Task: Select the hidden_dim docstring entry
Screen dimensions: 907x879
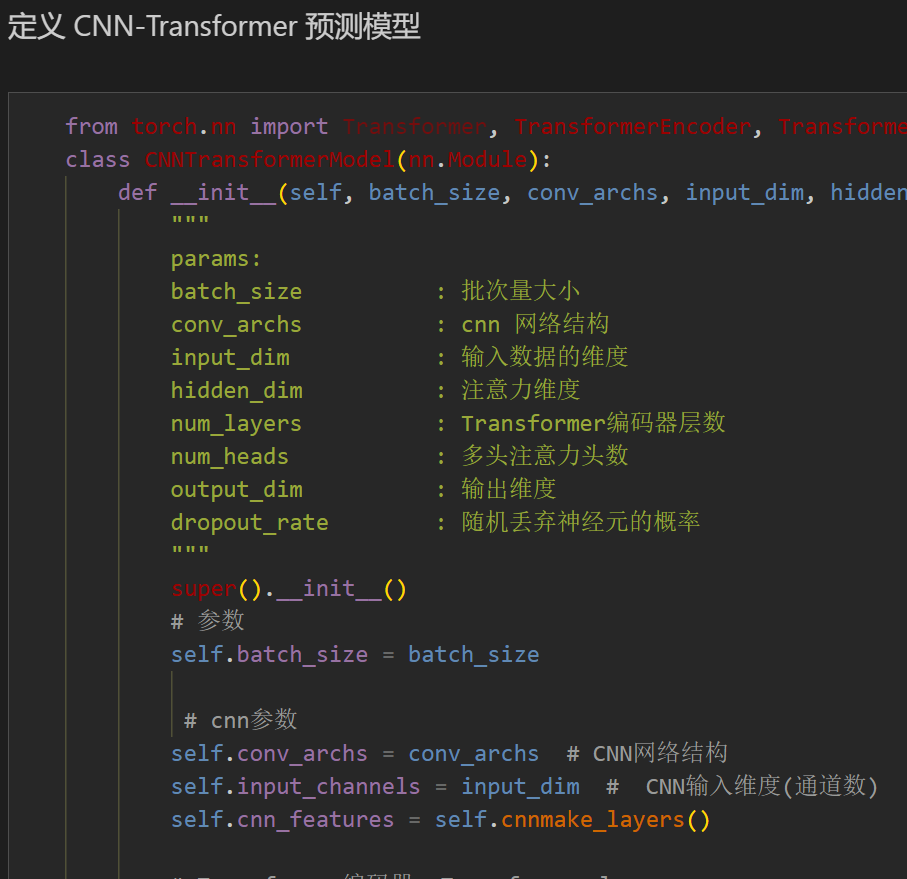Action: 236,390
